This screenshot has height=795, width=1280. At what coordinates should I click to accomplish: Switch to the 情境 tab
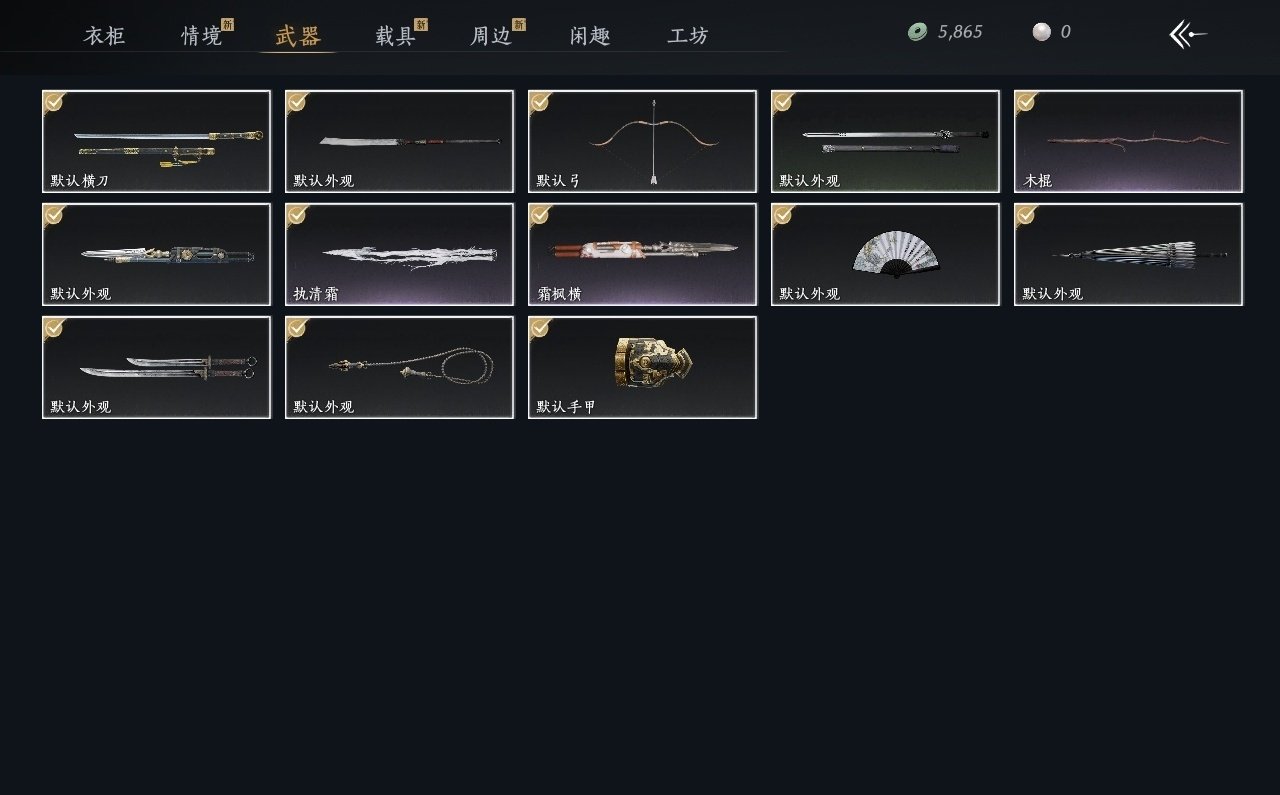click(x=202, y=36)
